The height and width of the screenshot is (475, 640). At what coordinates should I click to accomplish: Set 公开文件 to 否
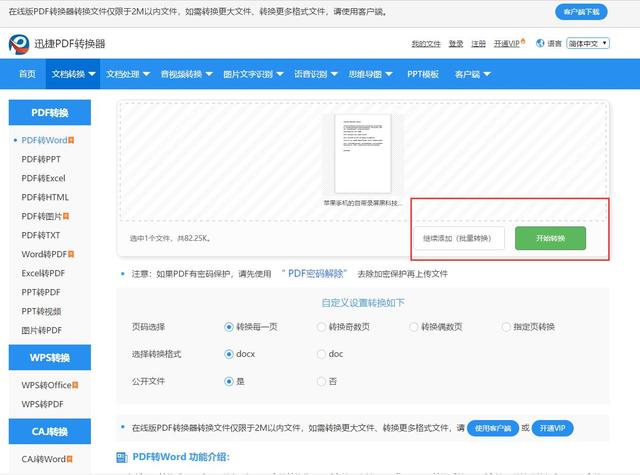(321, 382)
